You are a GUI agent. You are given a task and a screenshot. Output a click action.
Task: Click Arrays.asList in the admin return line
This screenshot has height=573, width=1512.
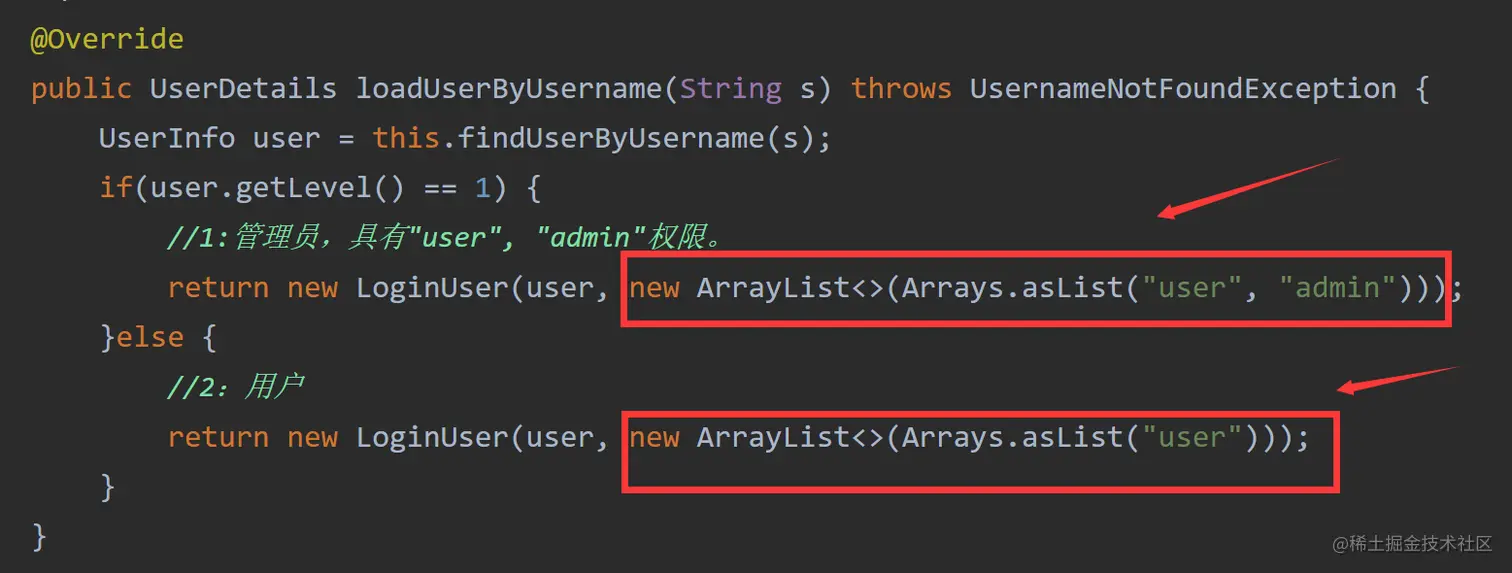(x=1011, y=288)
